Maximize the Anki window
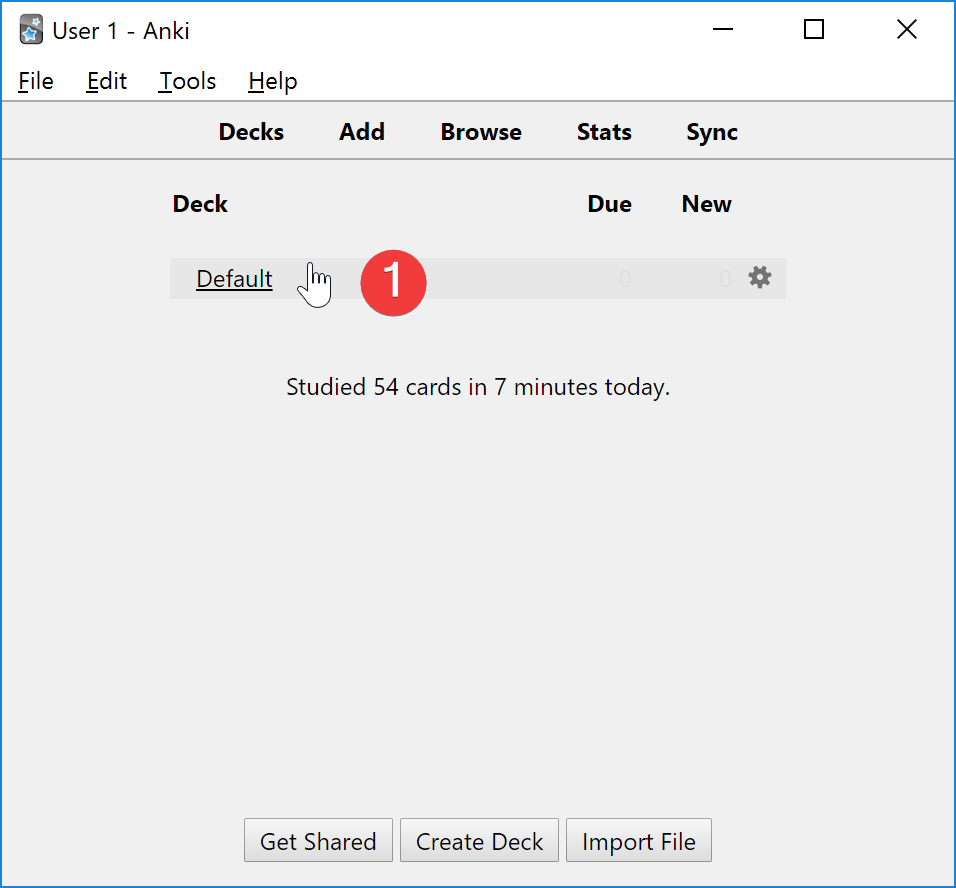This screenshot has height=888, width=956. 814,29
